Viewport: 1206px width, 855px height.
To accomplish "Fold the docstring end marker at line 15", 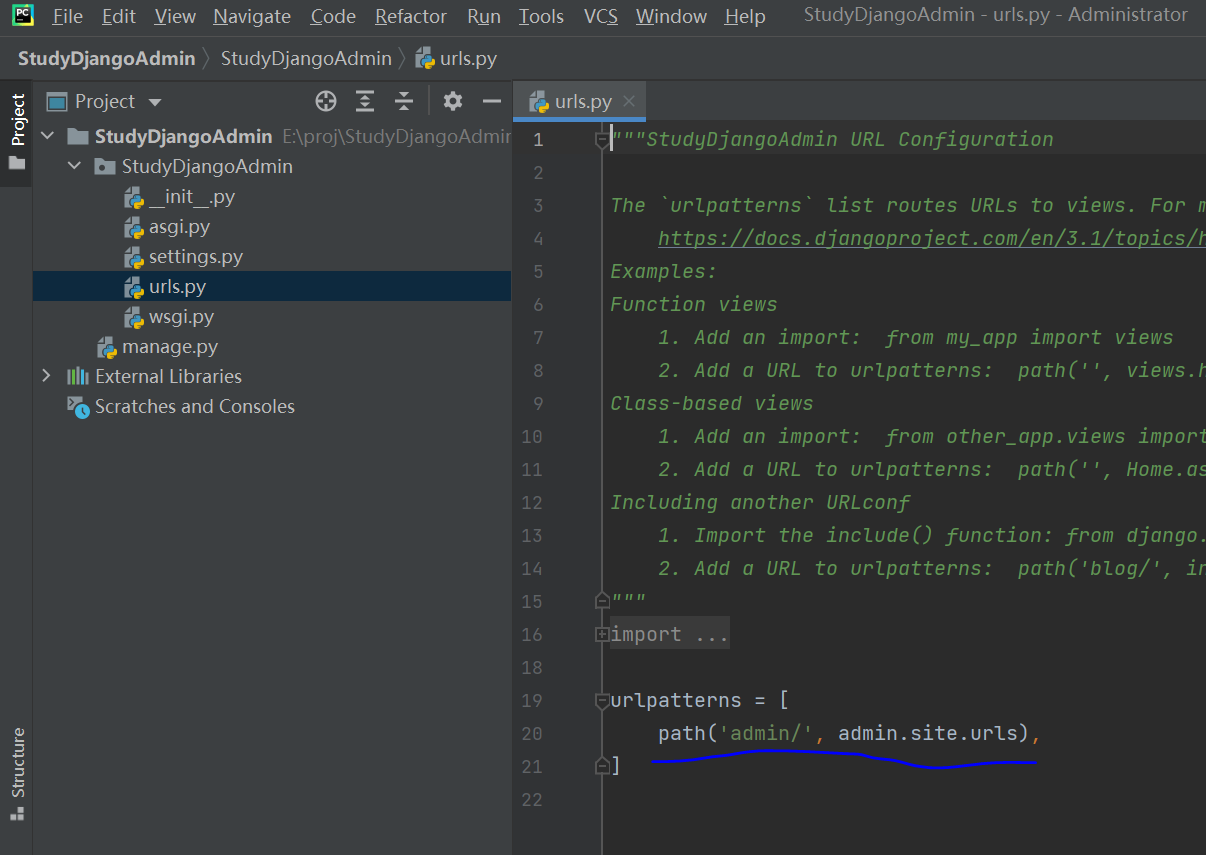I will tap(602, 600).
